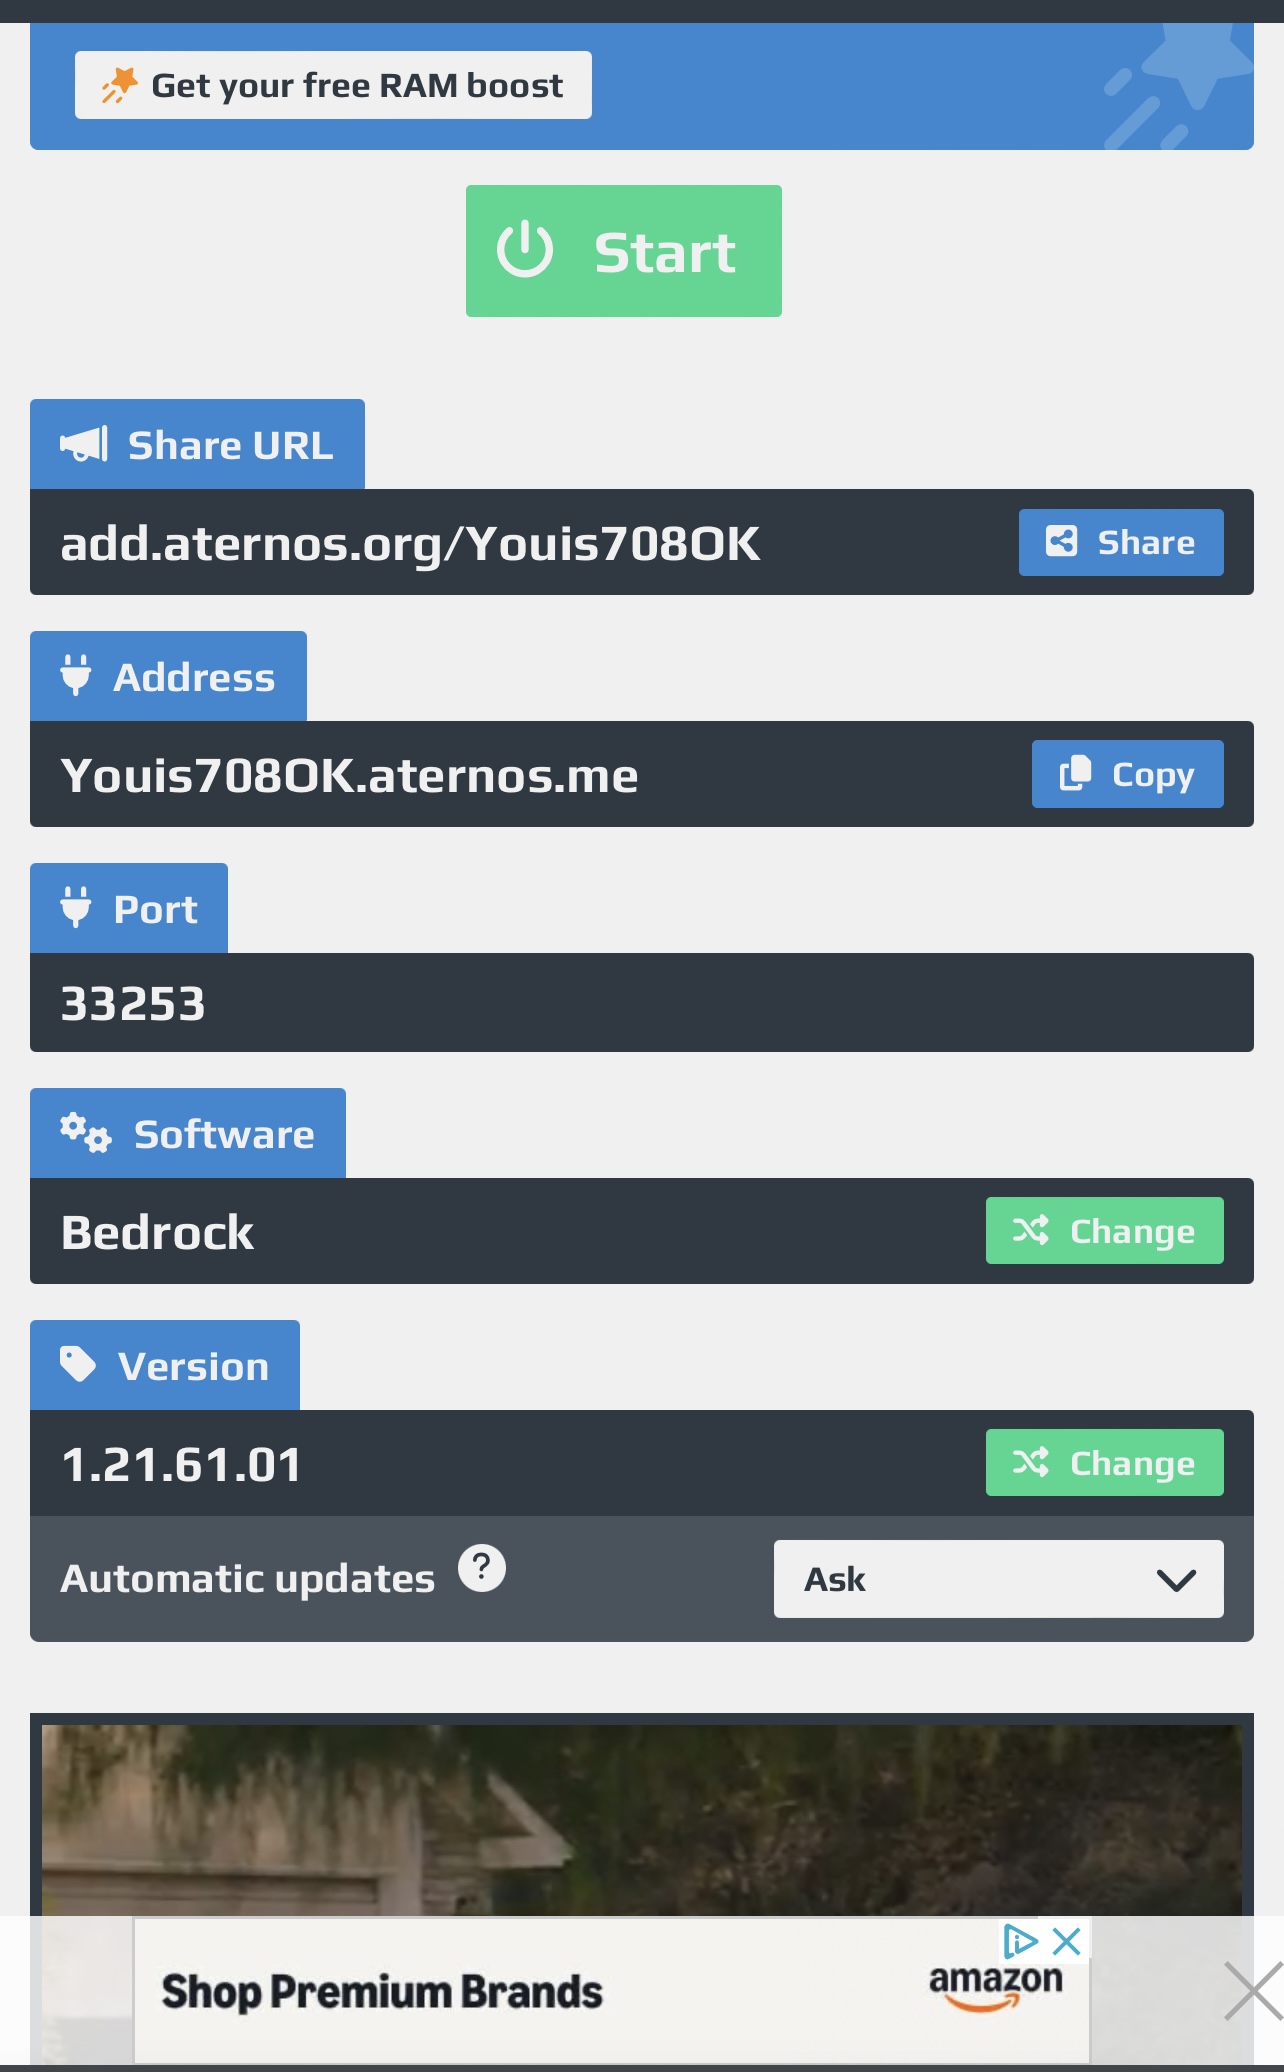
Task: Click the Shop Premium Brands ad
Action: [x=383, y=1992]
